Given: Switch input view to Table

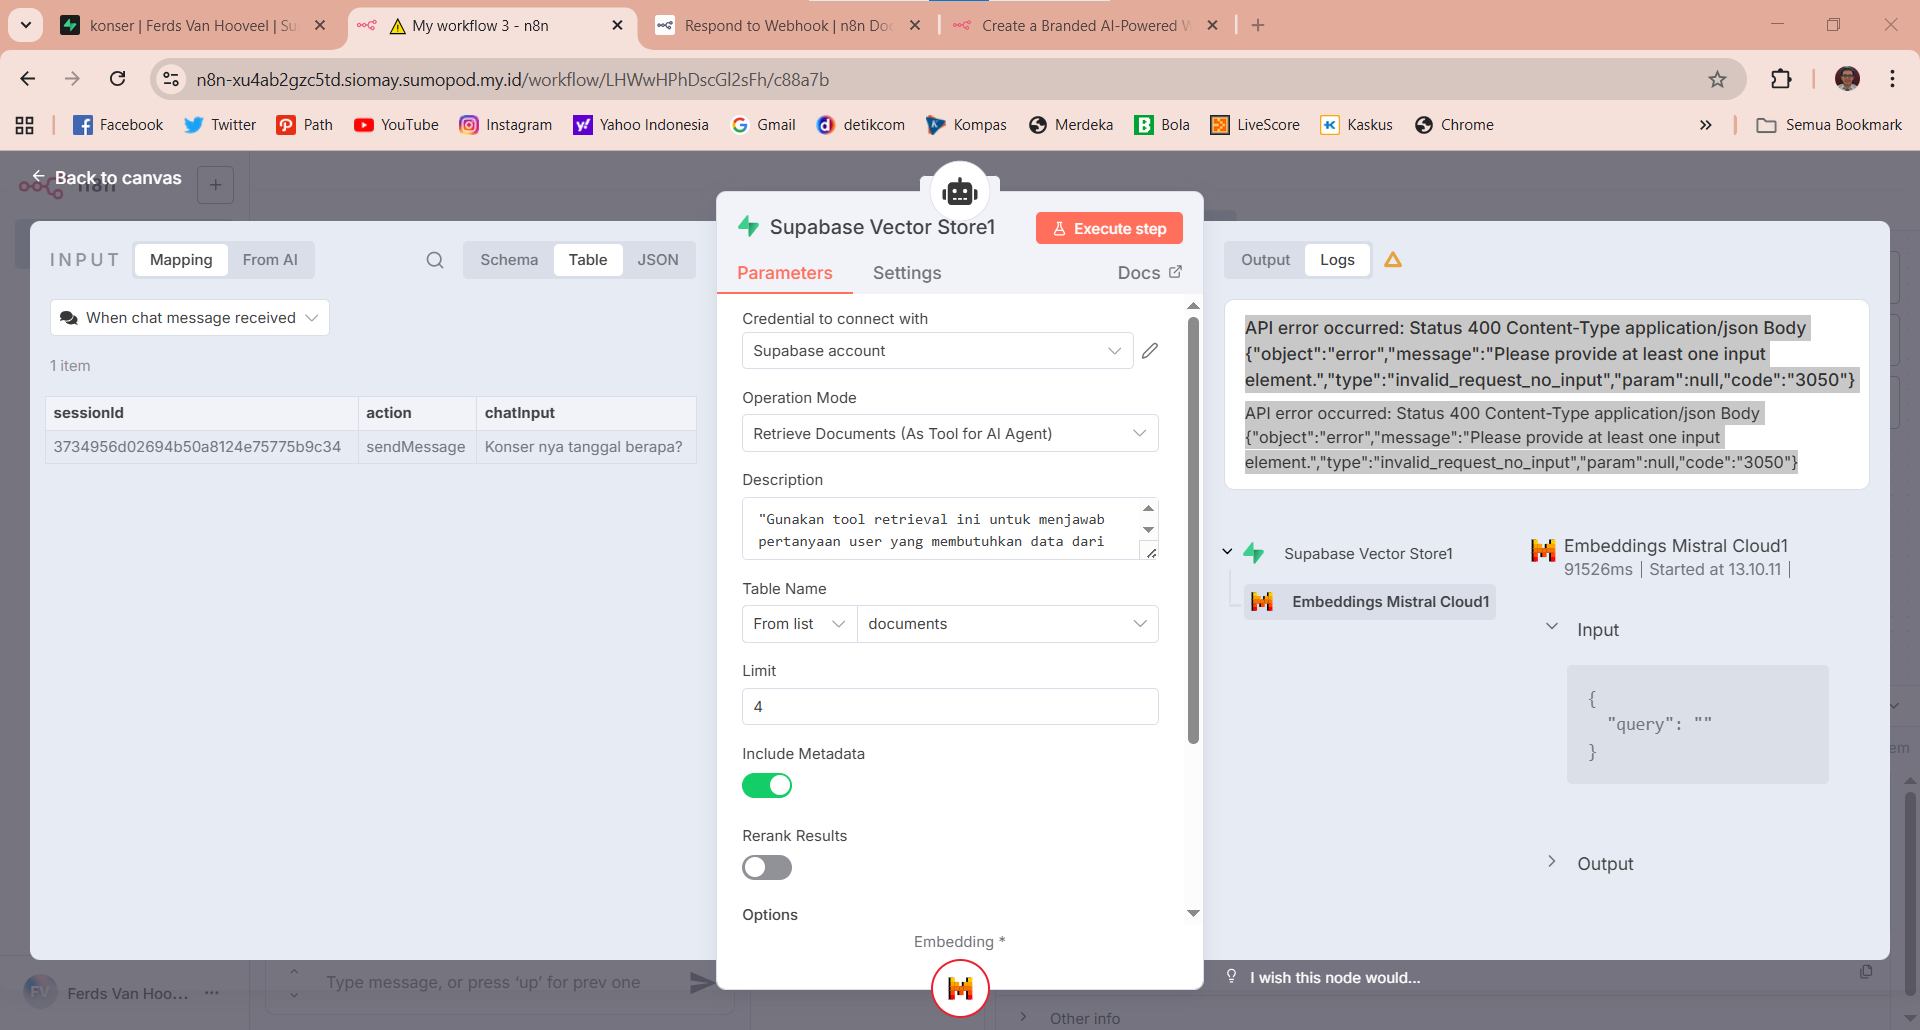Looking at the screenshot, I should tap(588, 260).
